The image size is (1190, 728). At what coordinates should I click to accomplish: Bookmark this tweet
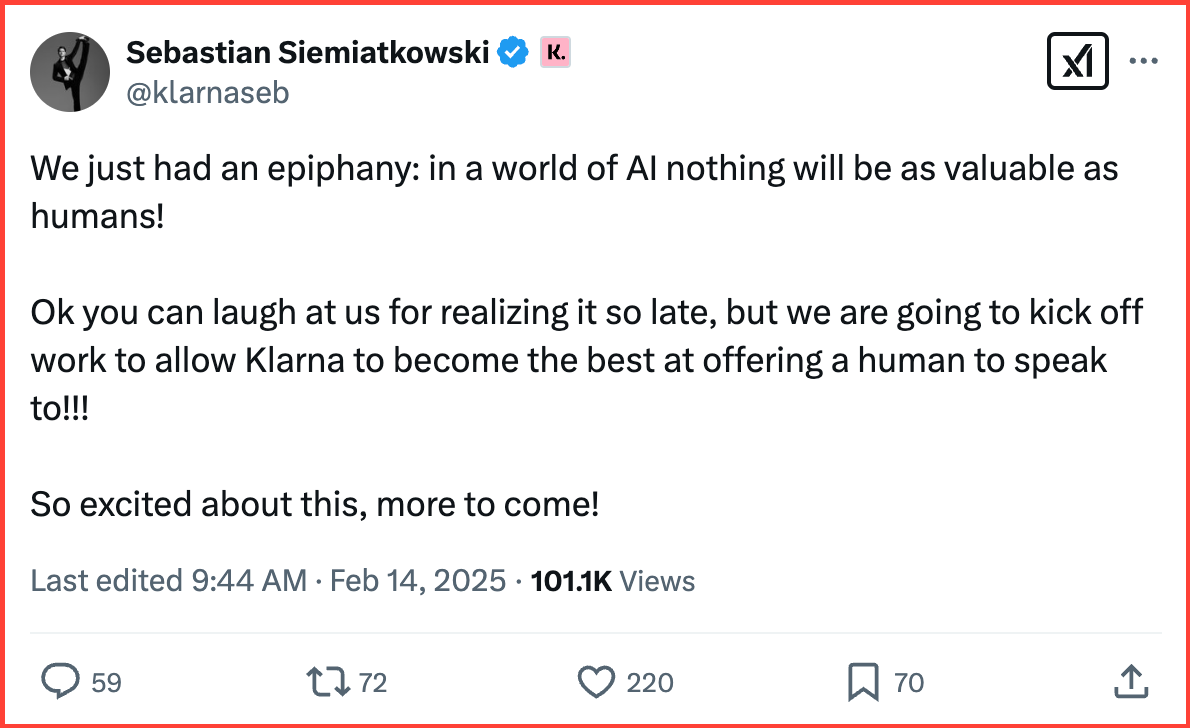[x=861, y=681]
